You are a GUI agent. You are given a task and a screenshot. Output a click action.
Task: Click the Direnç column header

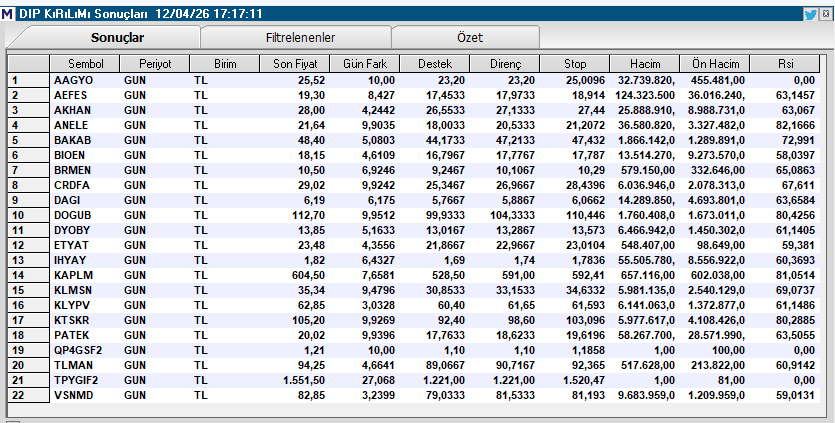(x=505, y=64)
